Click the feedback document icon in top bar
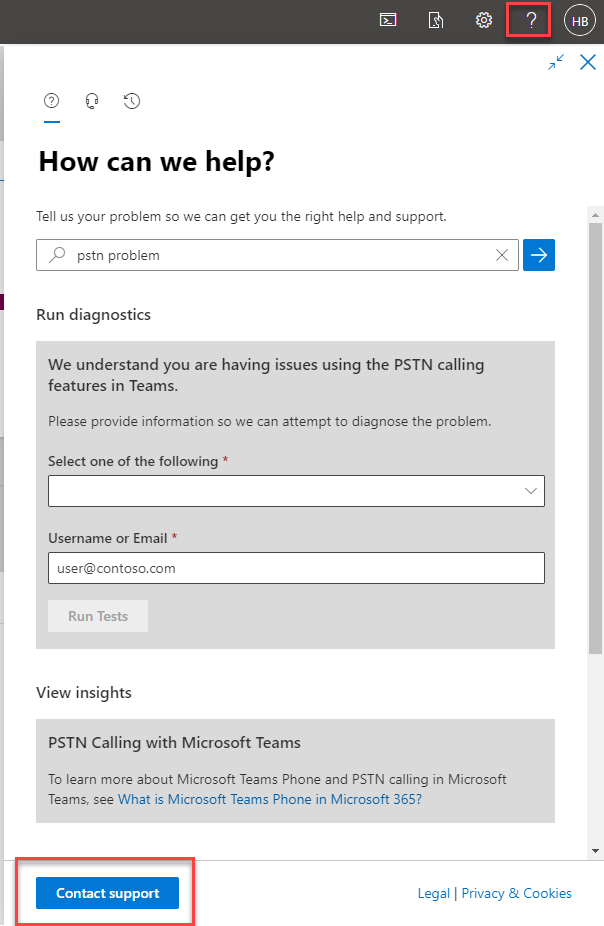604x926 pixels. click(x=436, y=19)
